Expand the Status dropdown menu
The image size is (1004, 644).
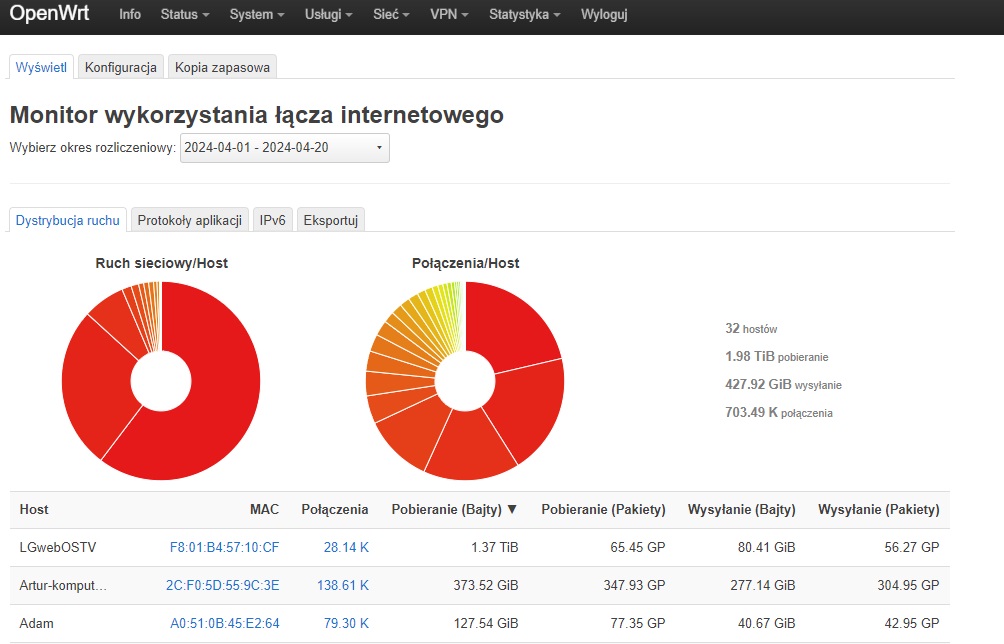click(x=185, y=16)
